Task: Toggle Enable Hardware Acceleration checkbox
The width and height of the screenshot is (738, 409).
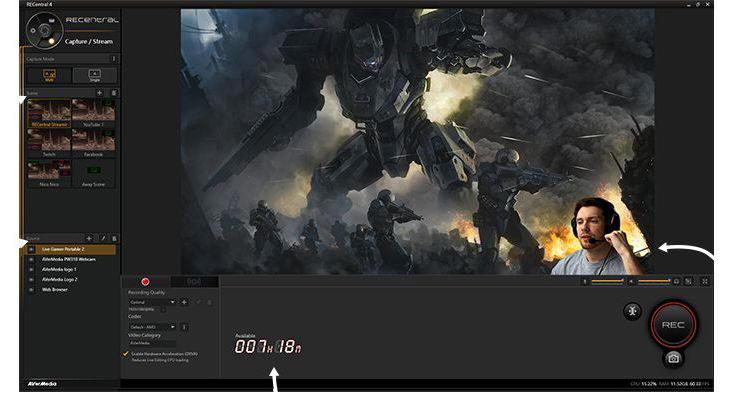Action: tap(126, 353)
